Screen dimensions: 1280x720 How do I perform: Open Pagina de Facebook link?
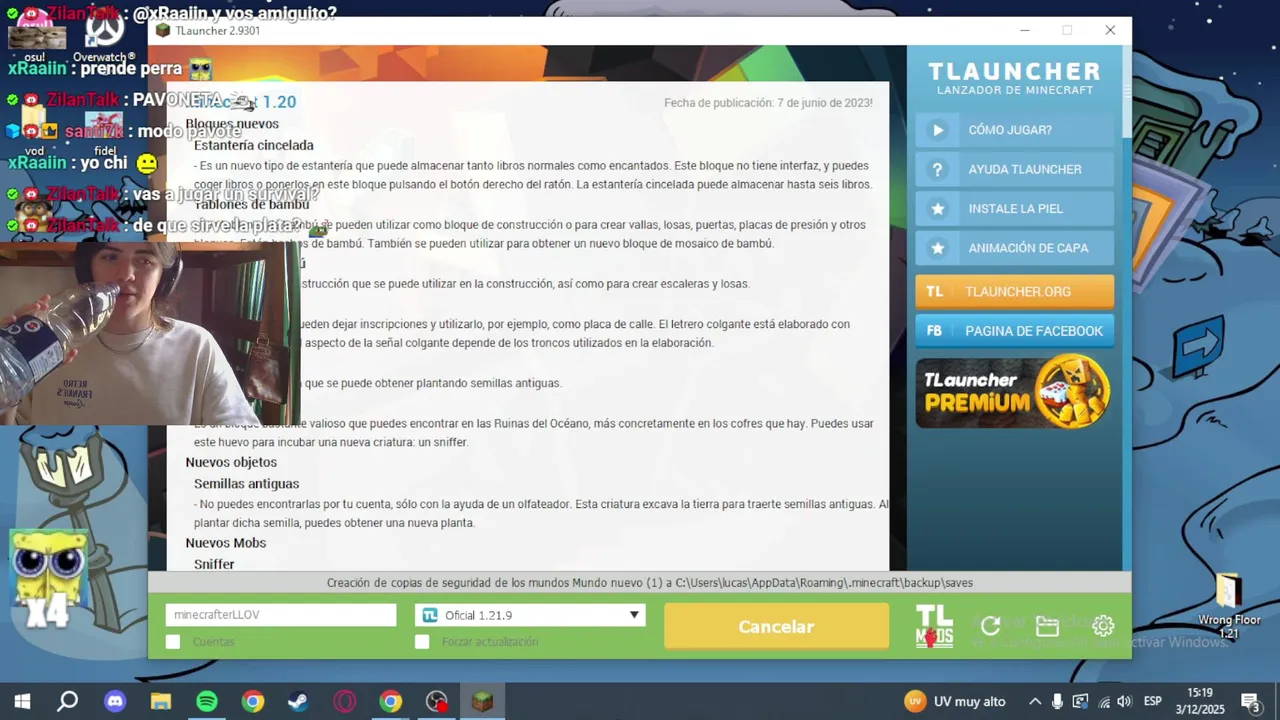[x=1014, y=331]
